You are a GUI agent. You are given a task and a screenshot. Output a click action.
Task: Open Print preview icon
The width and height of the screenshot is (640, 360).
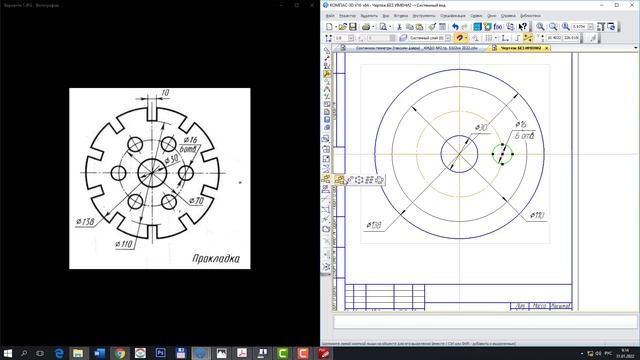coord(383,27)
